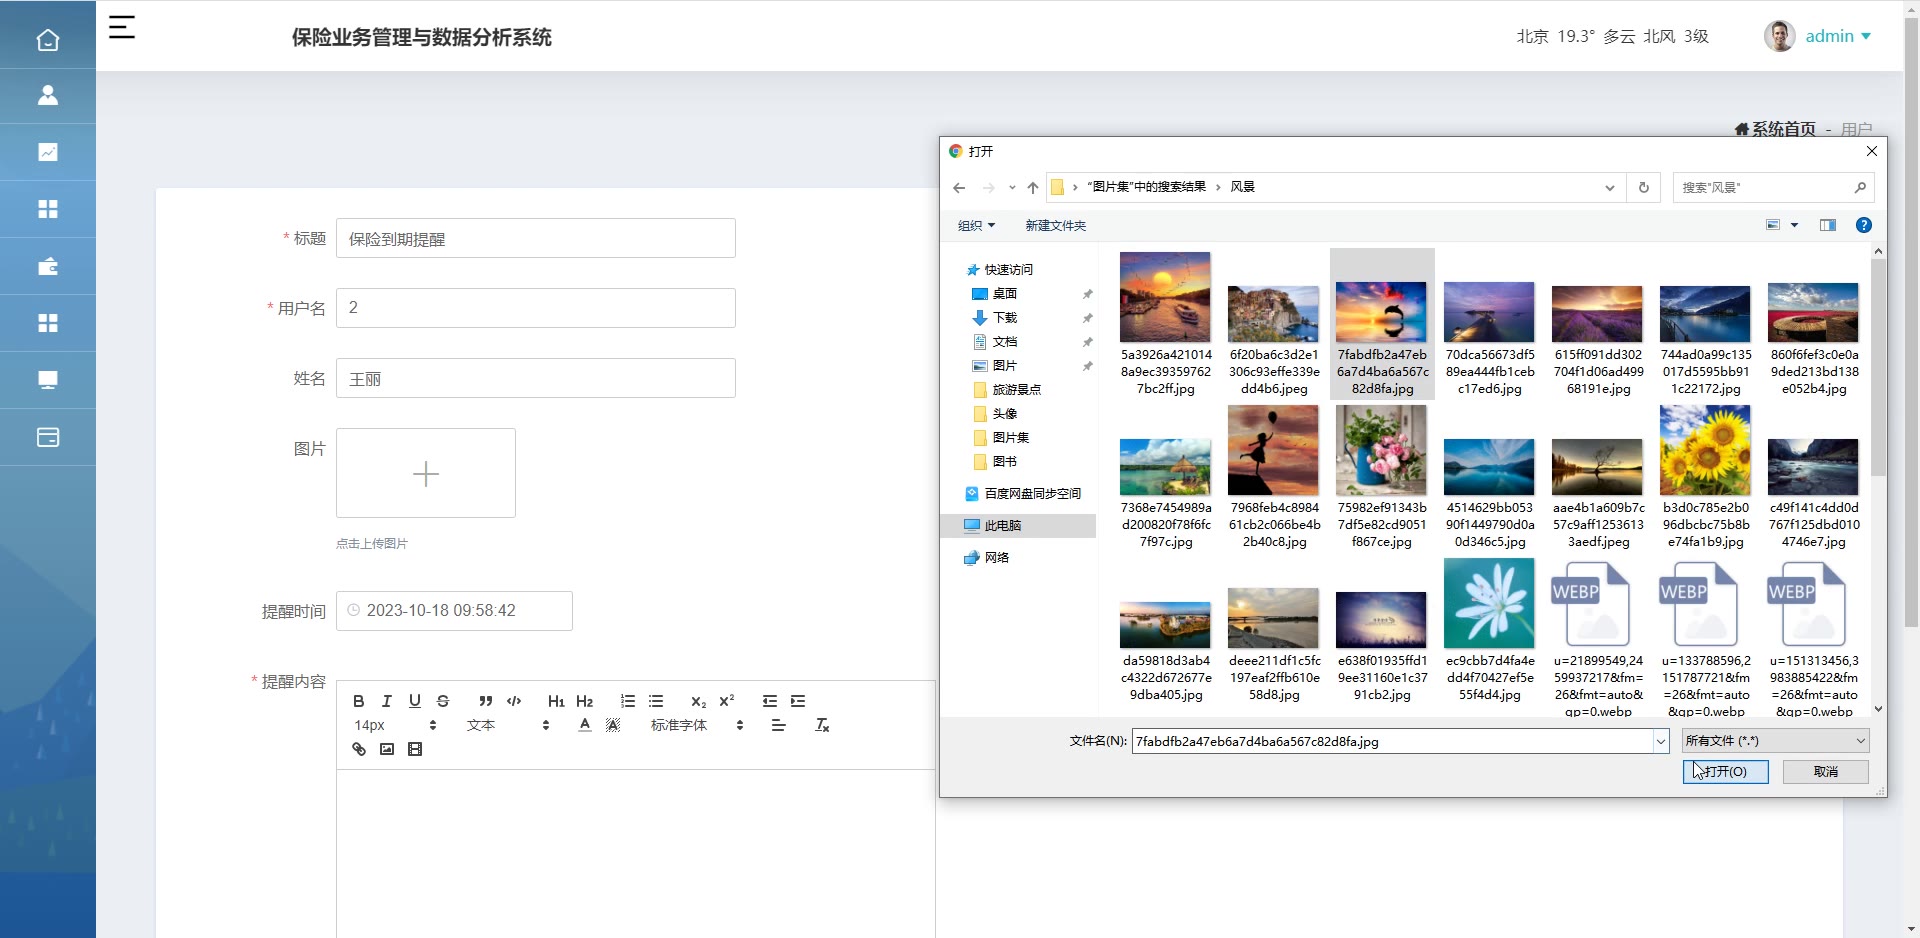Insert a video in the editor
This screenshot has height=938, width=1920.
[415, 749]
